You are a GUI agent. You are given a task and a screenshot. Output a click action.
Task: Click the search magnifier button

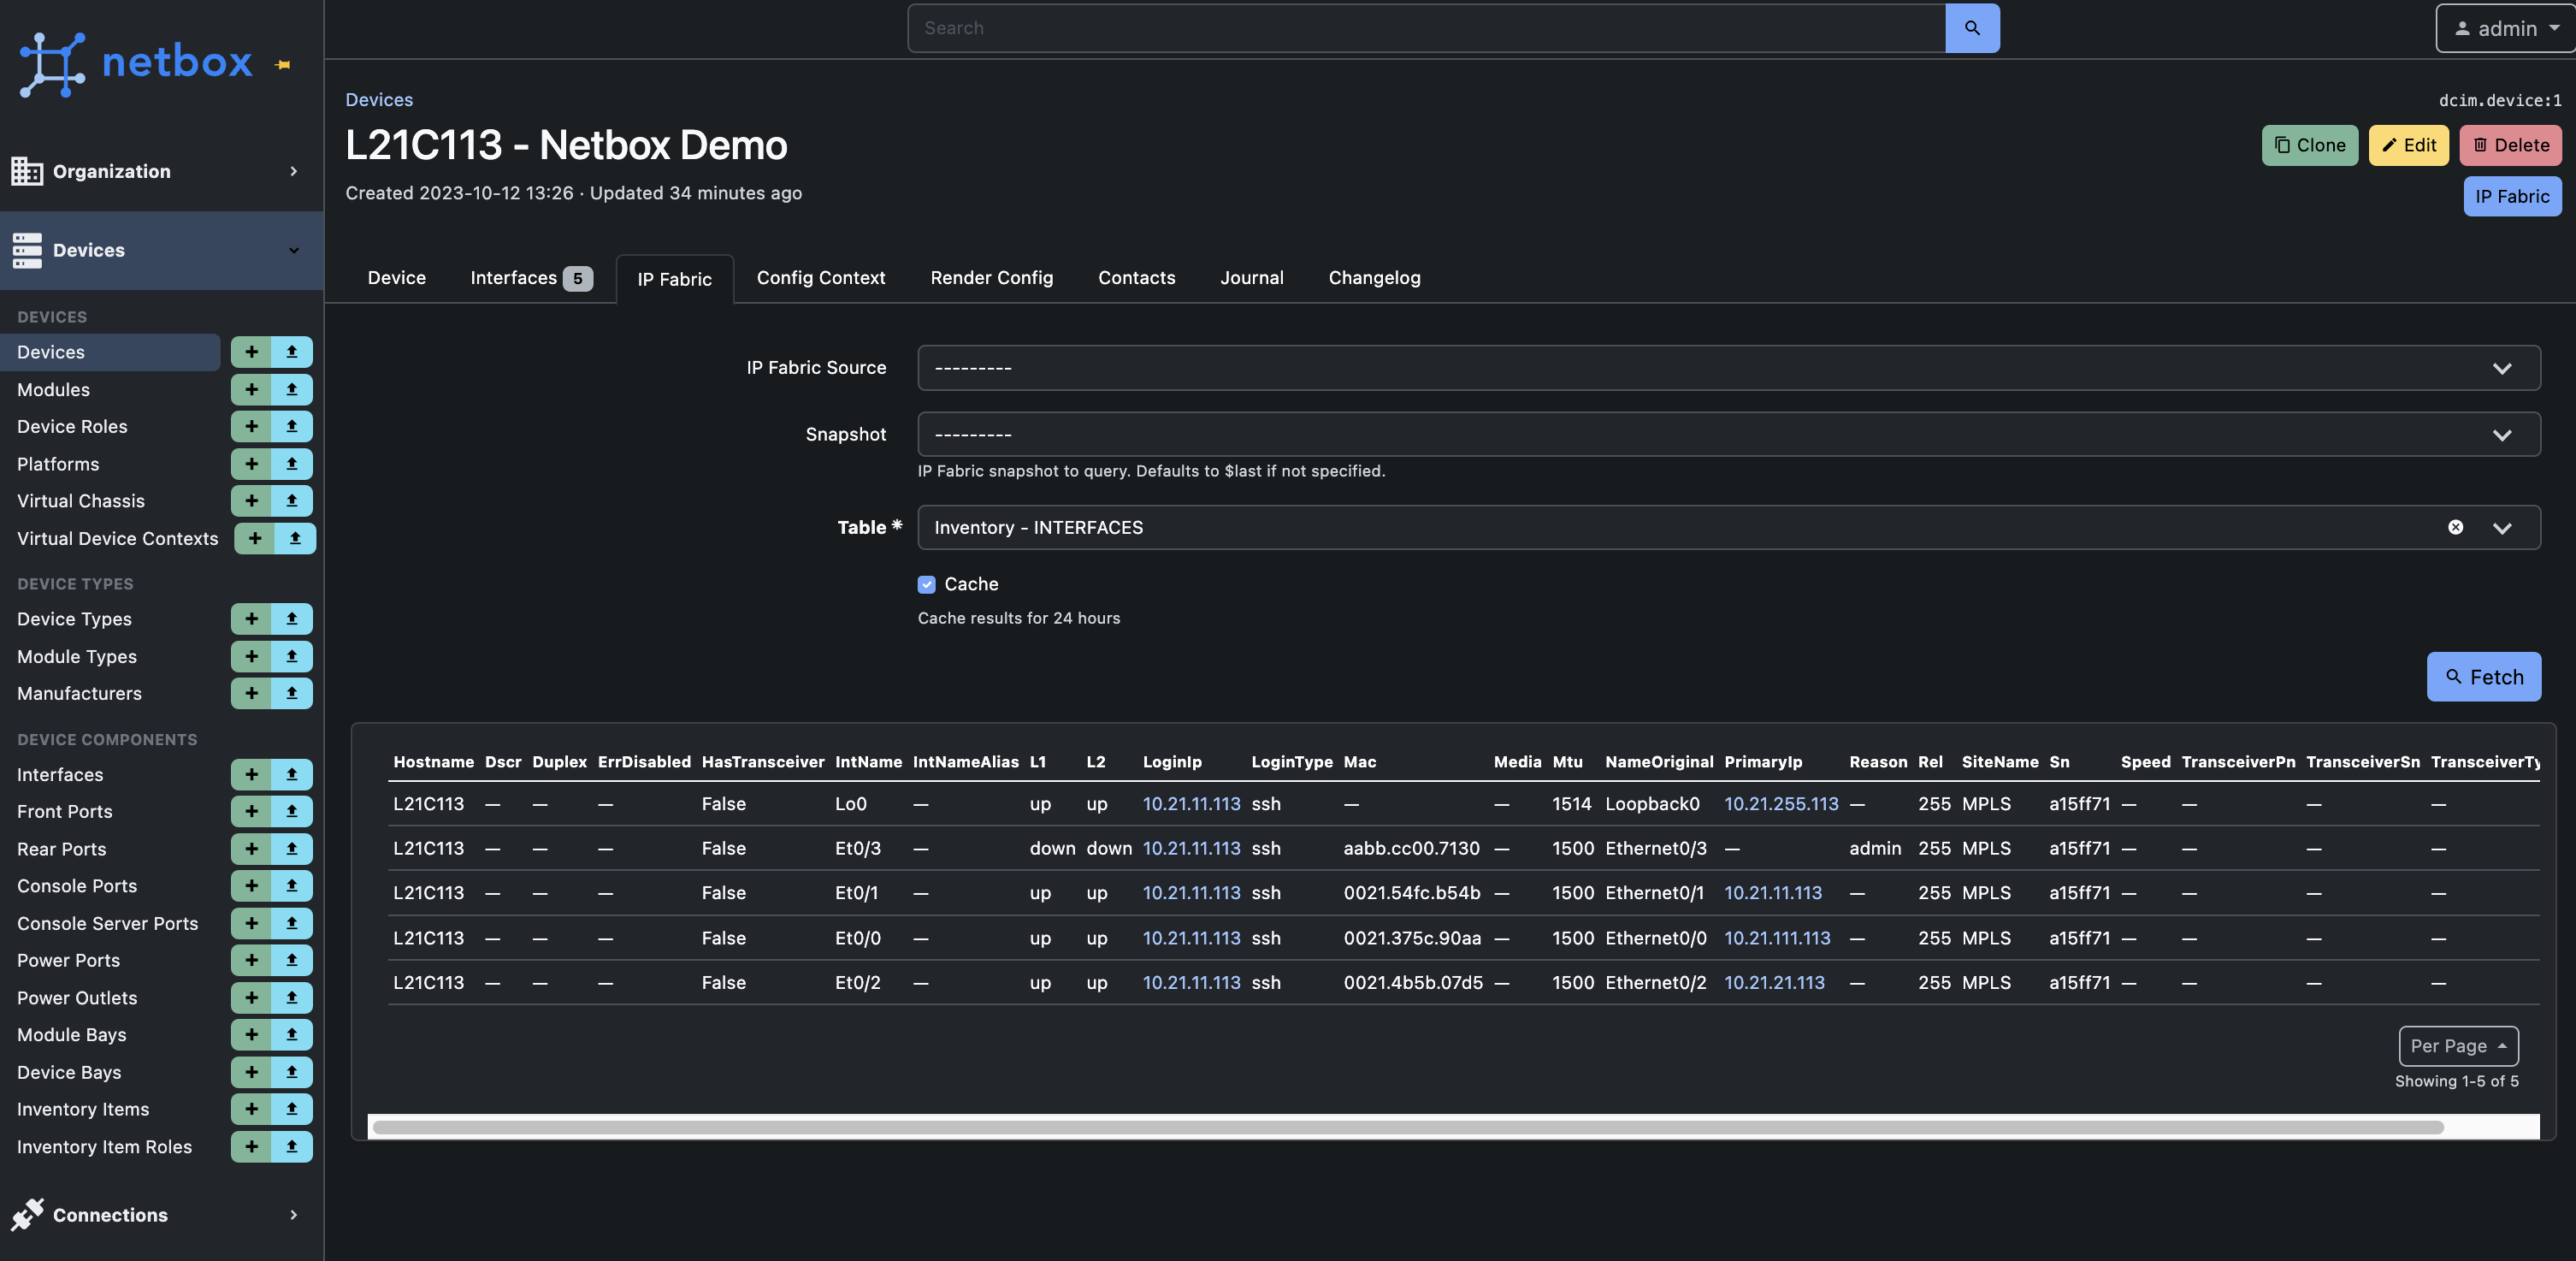pyautogui.click(x=1972, y=28)
